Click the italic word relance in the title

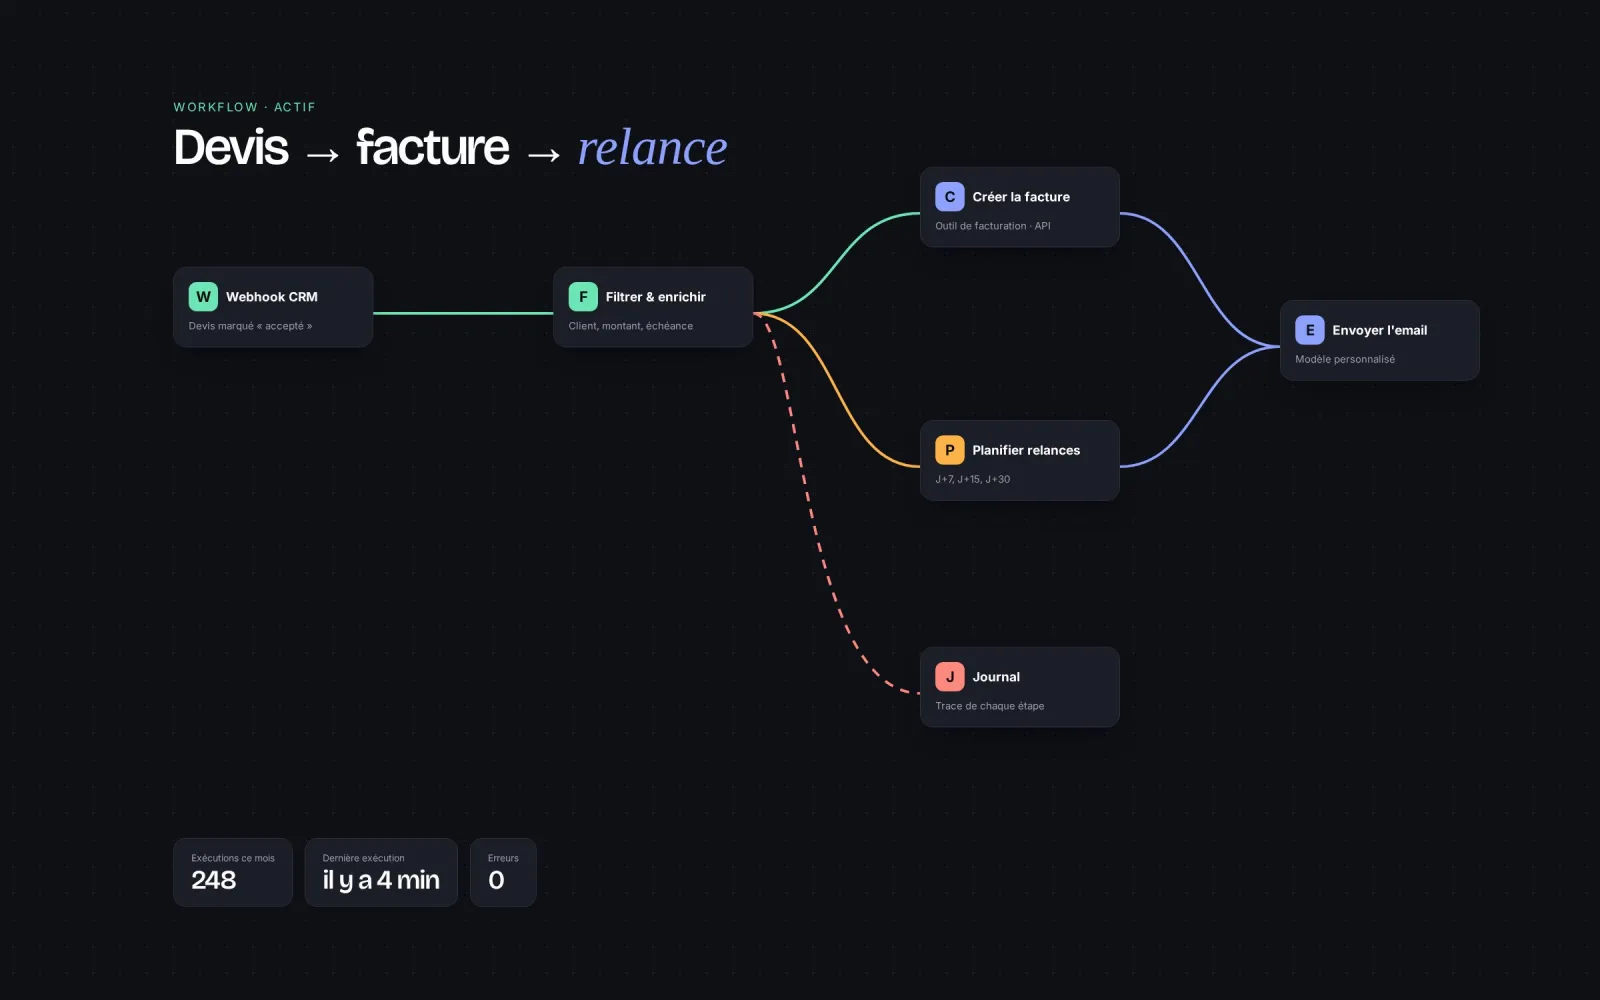[653, 148]
